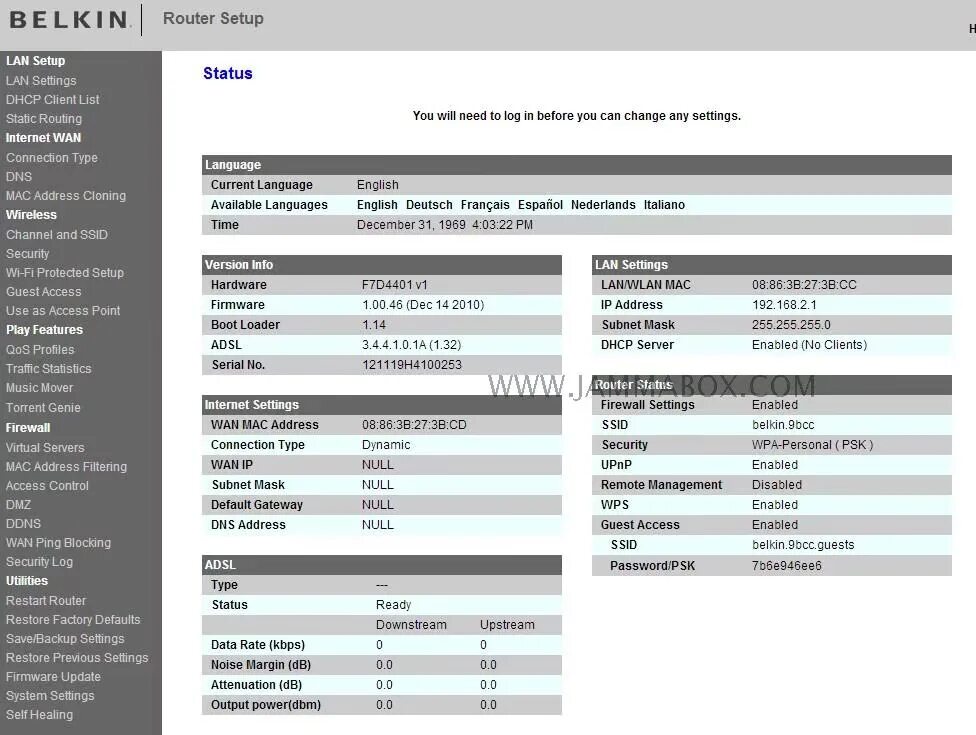Click Remote Management Disabled value

[x=777, y=485]
